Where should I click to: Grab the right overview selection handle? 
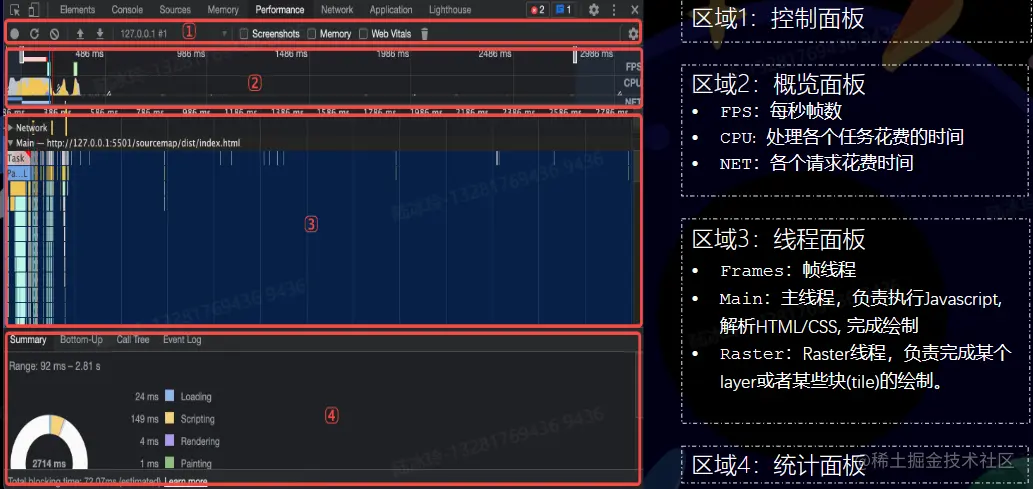[x=575, y=57]
